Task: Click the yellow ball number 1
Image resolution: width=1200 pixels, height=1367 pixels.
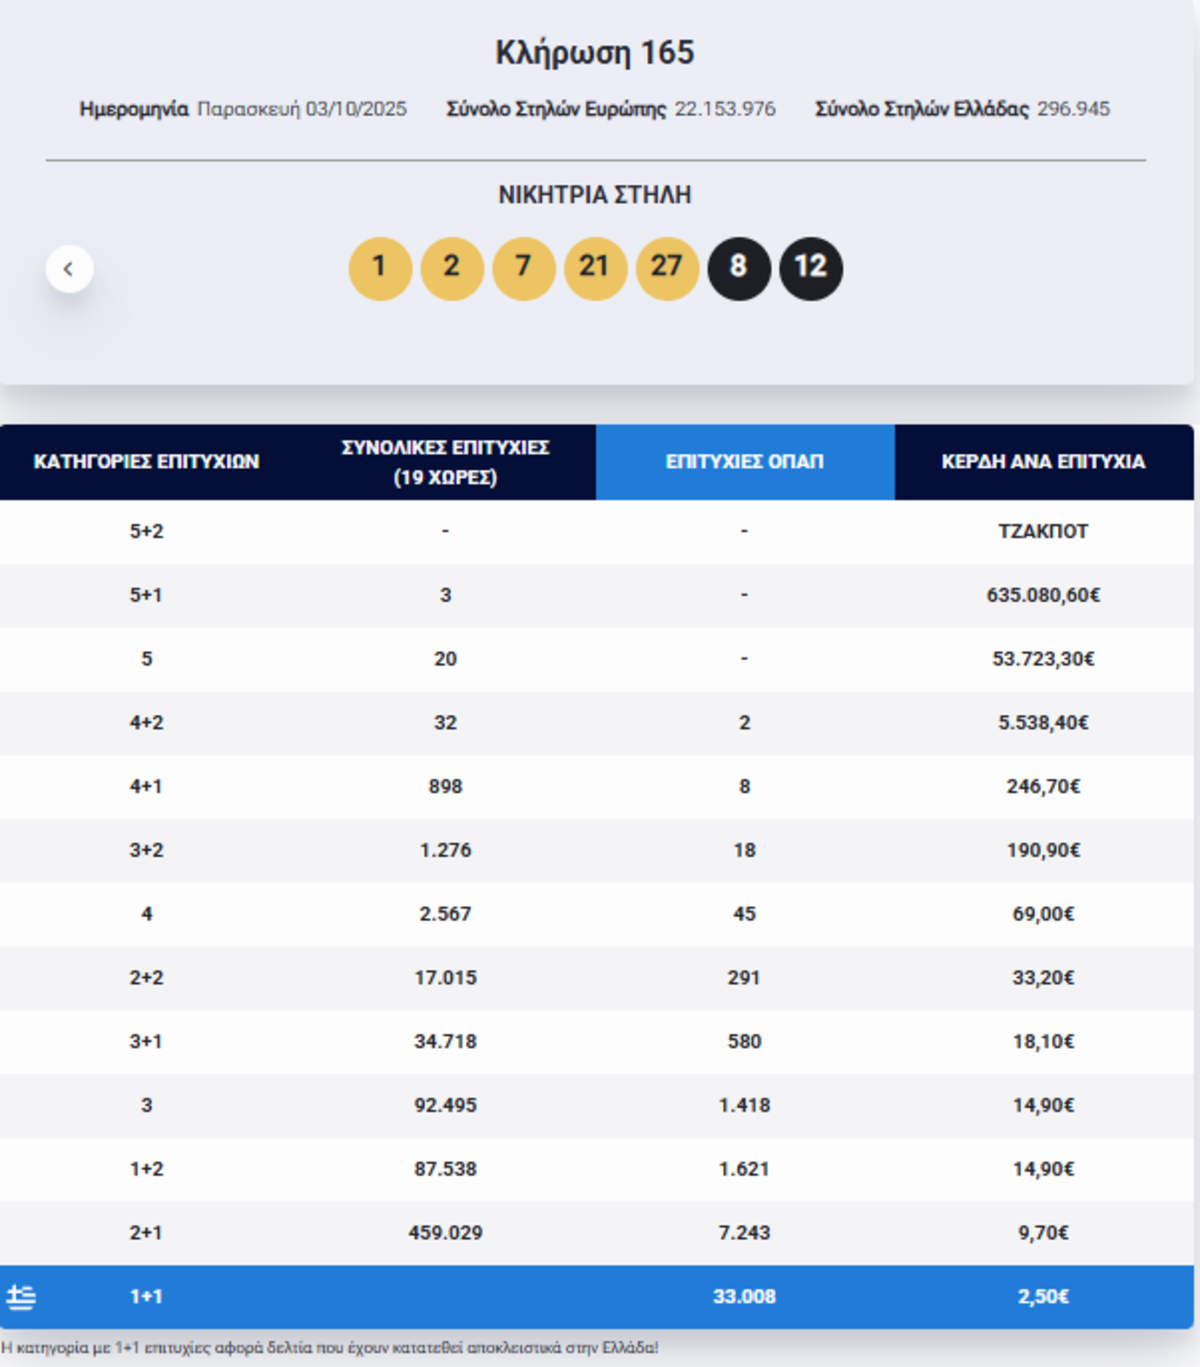Action: click(x=380, y=268)
